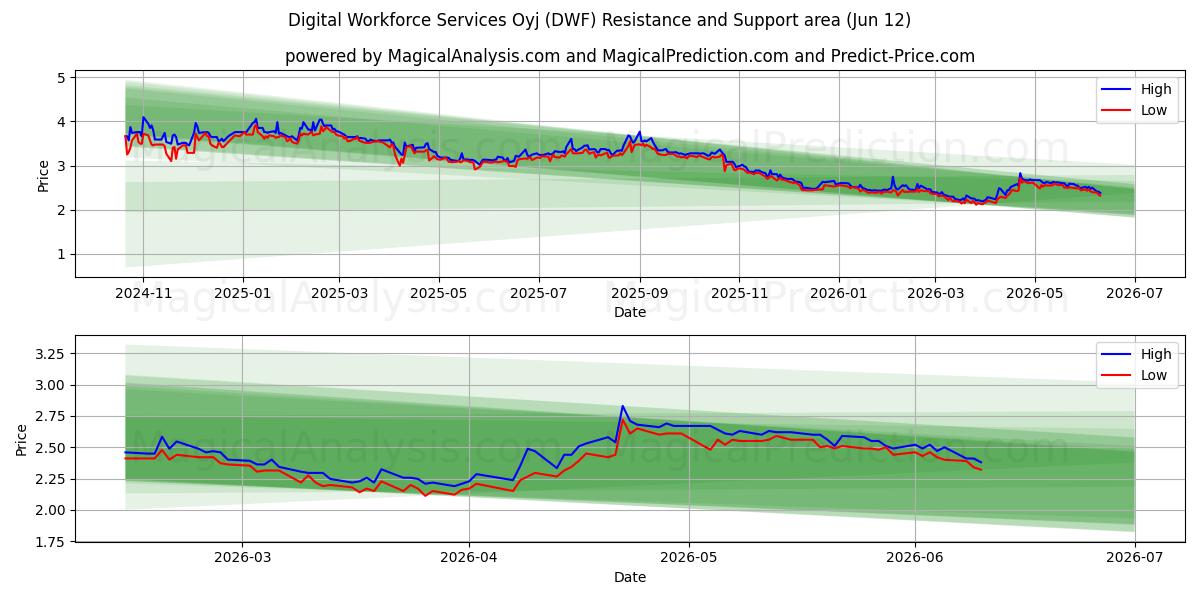Click the 'Date' axis label under top chart
The image size is (1200, 600).
click(x=630, y=312)
